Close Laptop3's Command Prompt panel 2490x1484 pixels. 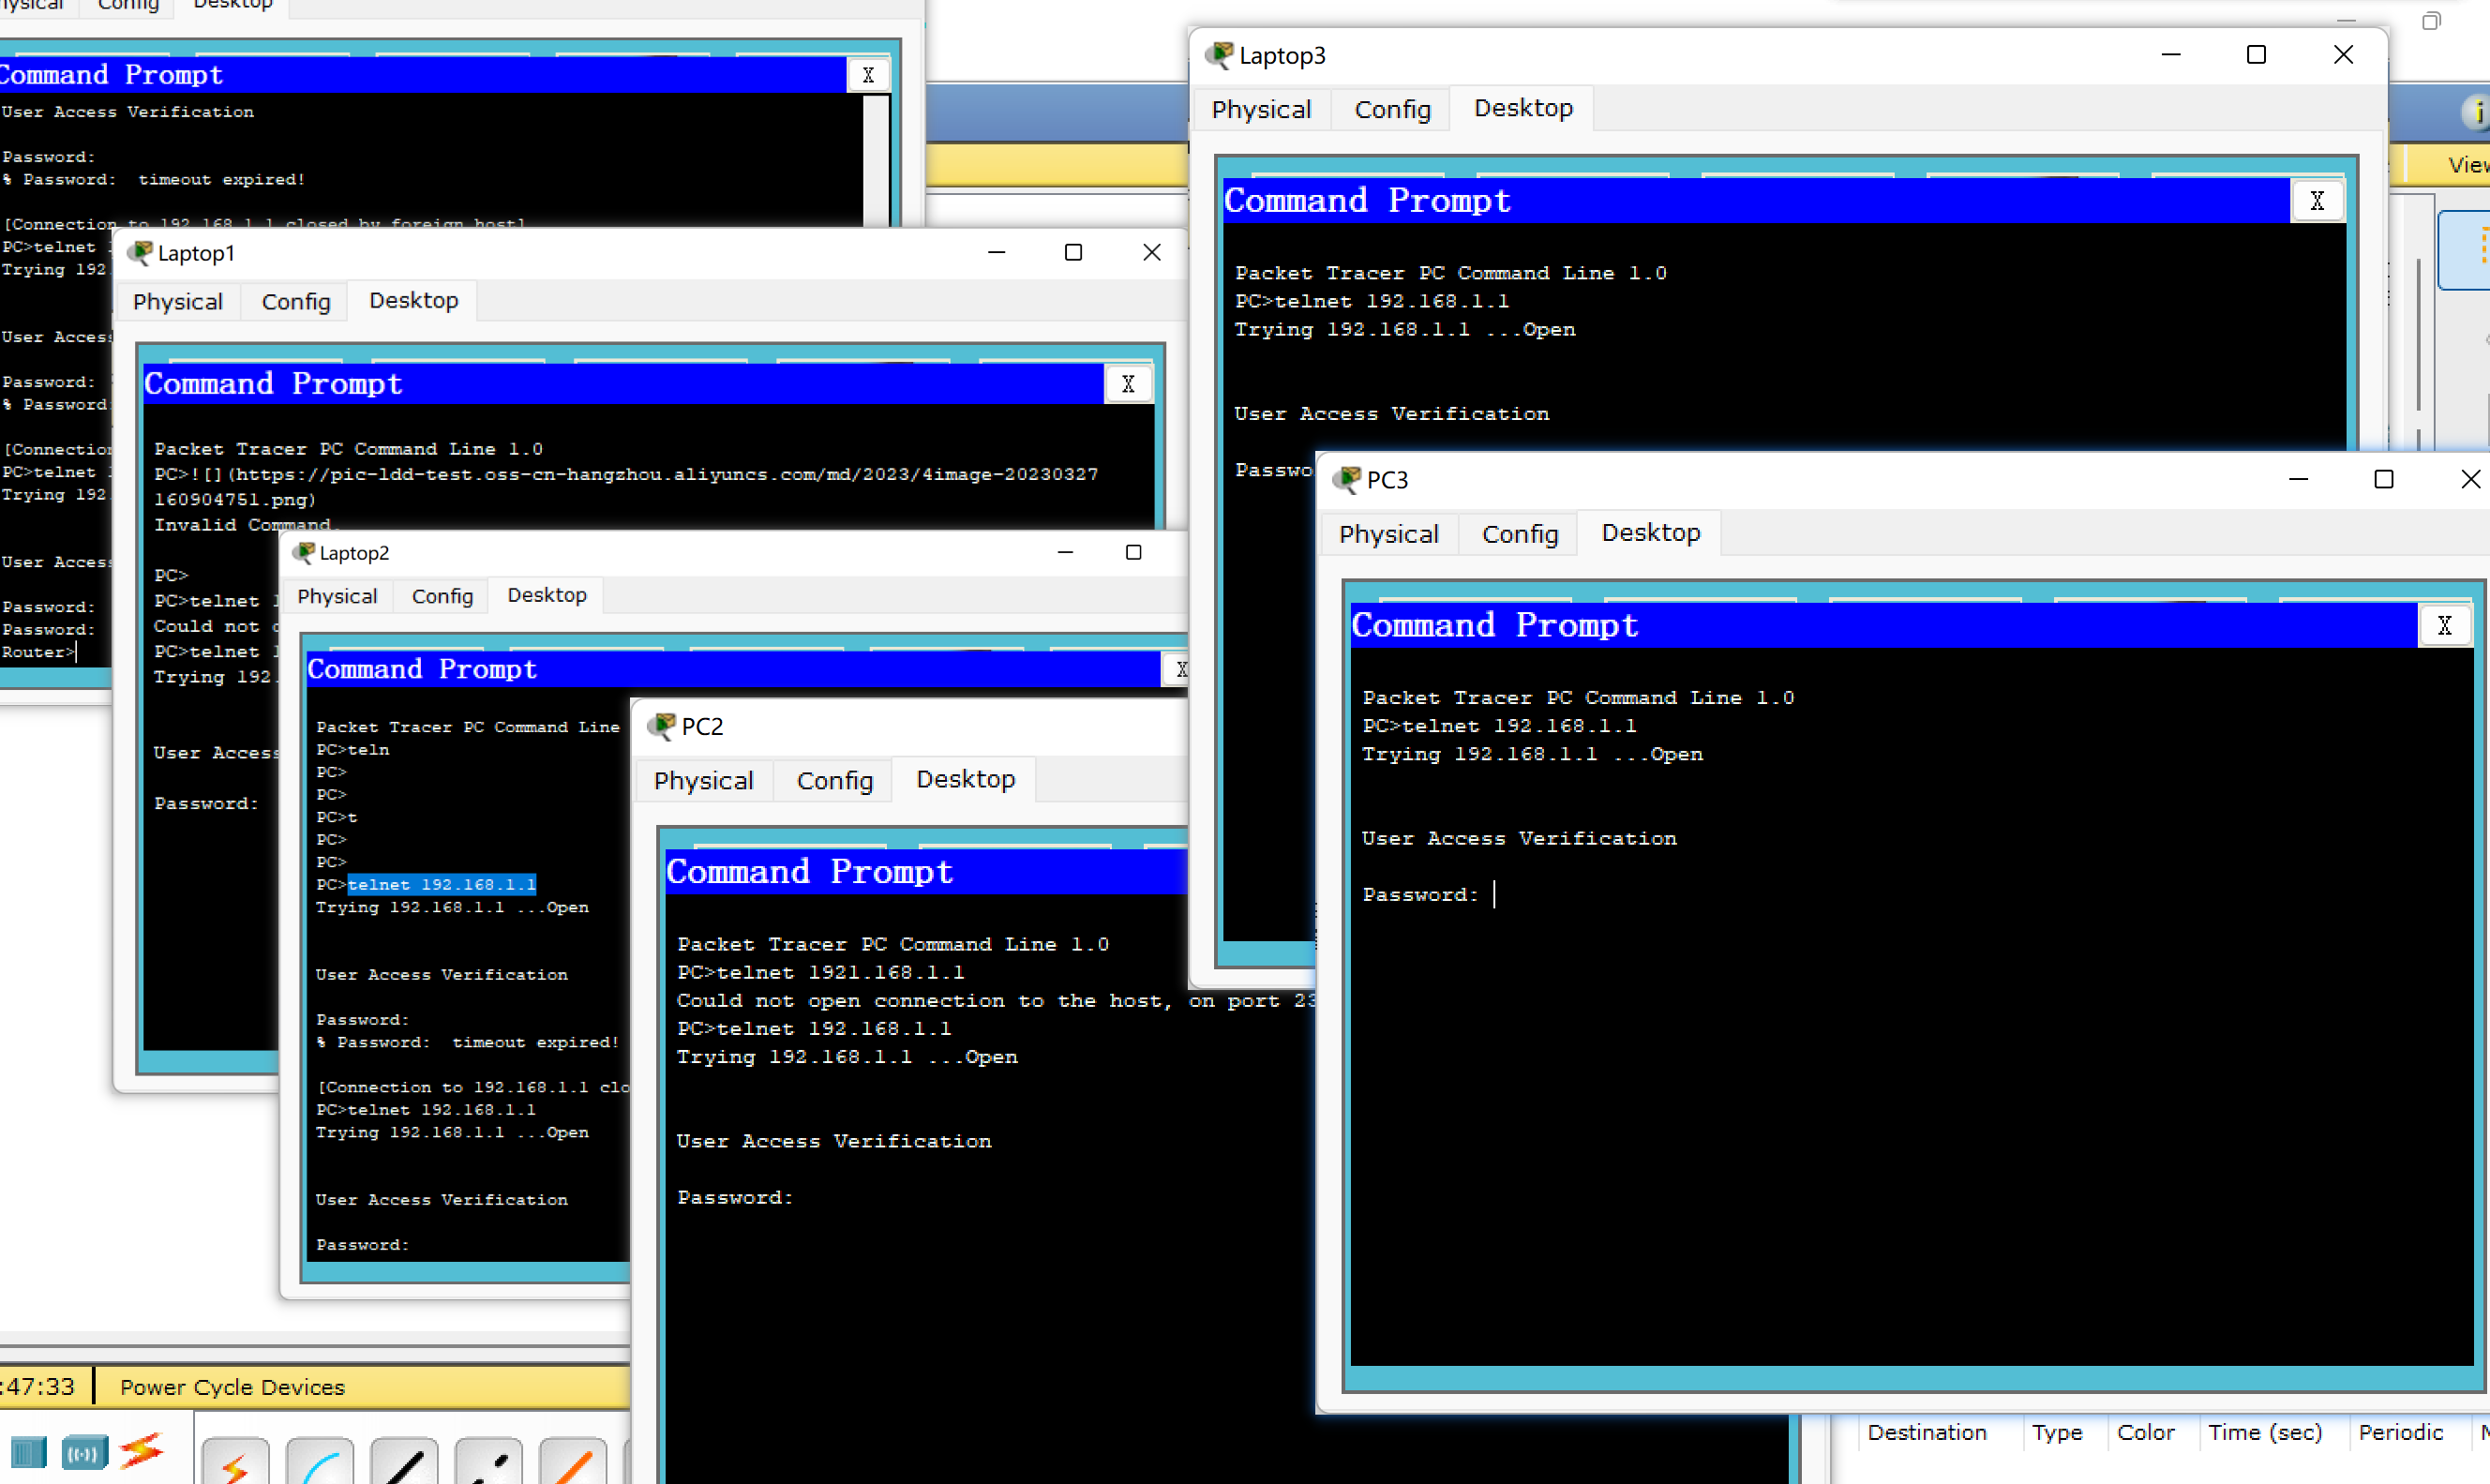point(2316,201)
